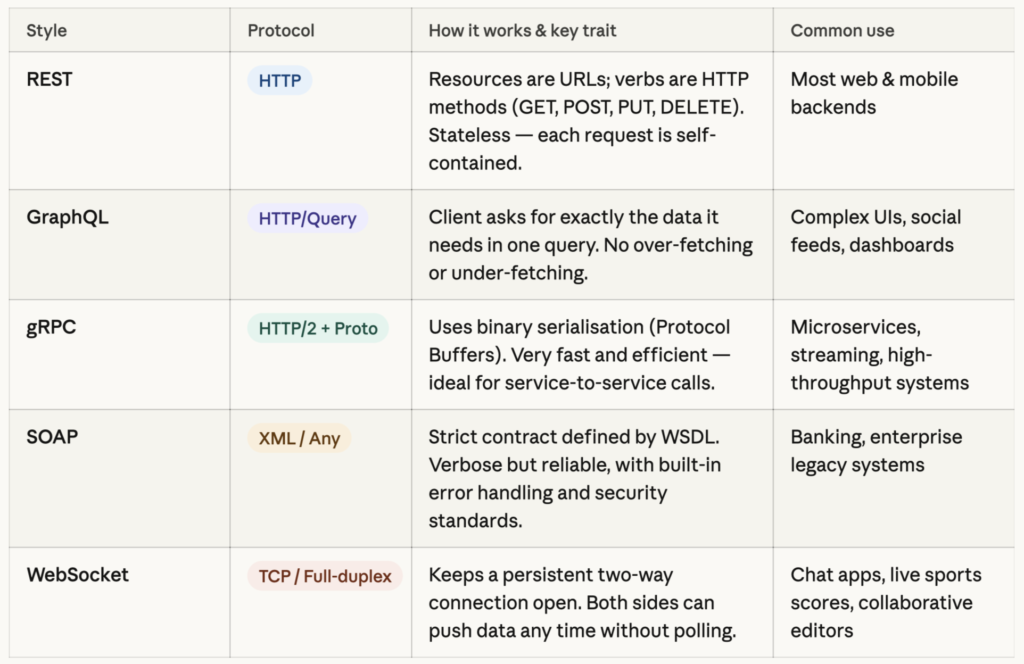The width and height of the screenshot is (1024, 664).
Task: Click the GraphQL row label
Action: coord(67,217)
